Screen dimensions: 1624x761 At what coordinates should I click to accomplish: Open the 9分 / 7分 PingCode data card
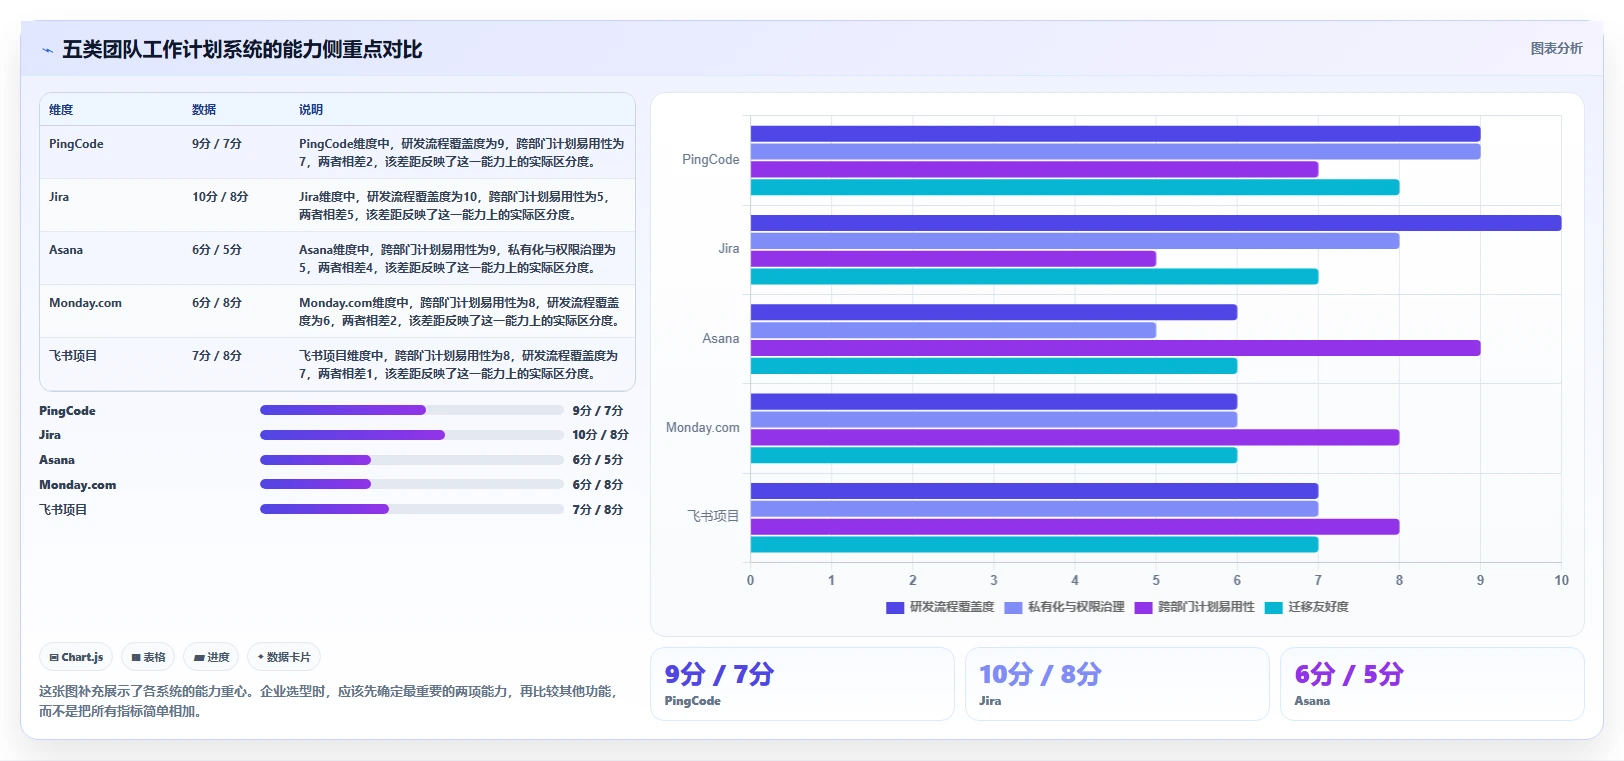[x=802, y=684]
